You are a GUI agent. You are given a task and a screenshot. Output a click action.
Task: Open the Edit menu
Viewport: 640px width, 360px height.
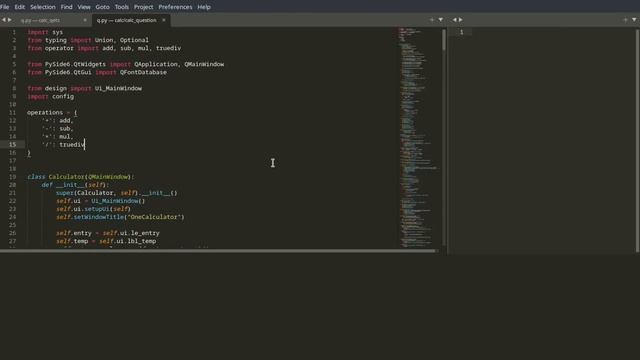[x=20, y=7]
